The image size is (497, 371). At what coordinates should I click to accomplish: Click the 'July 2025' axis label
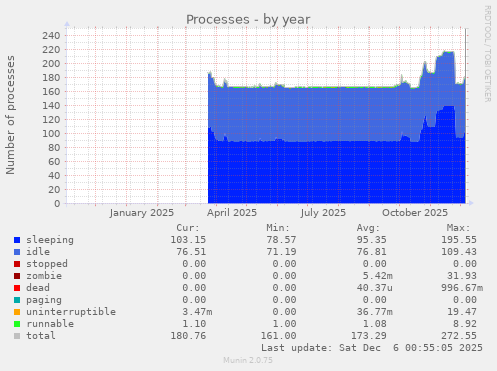323,213
